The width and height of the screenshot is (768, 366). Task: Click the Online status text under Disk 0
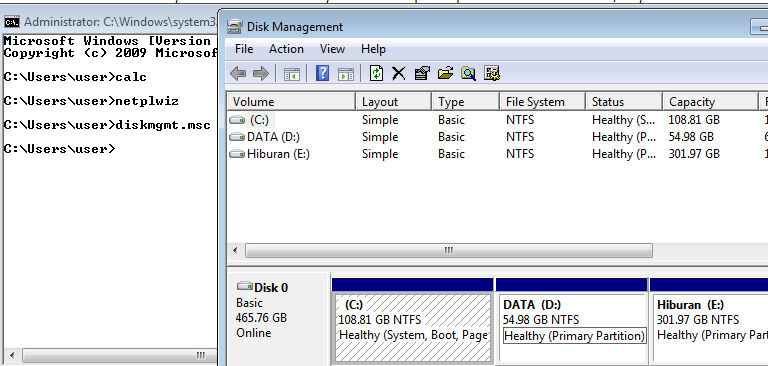point(253,333)
